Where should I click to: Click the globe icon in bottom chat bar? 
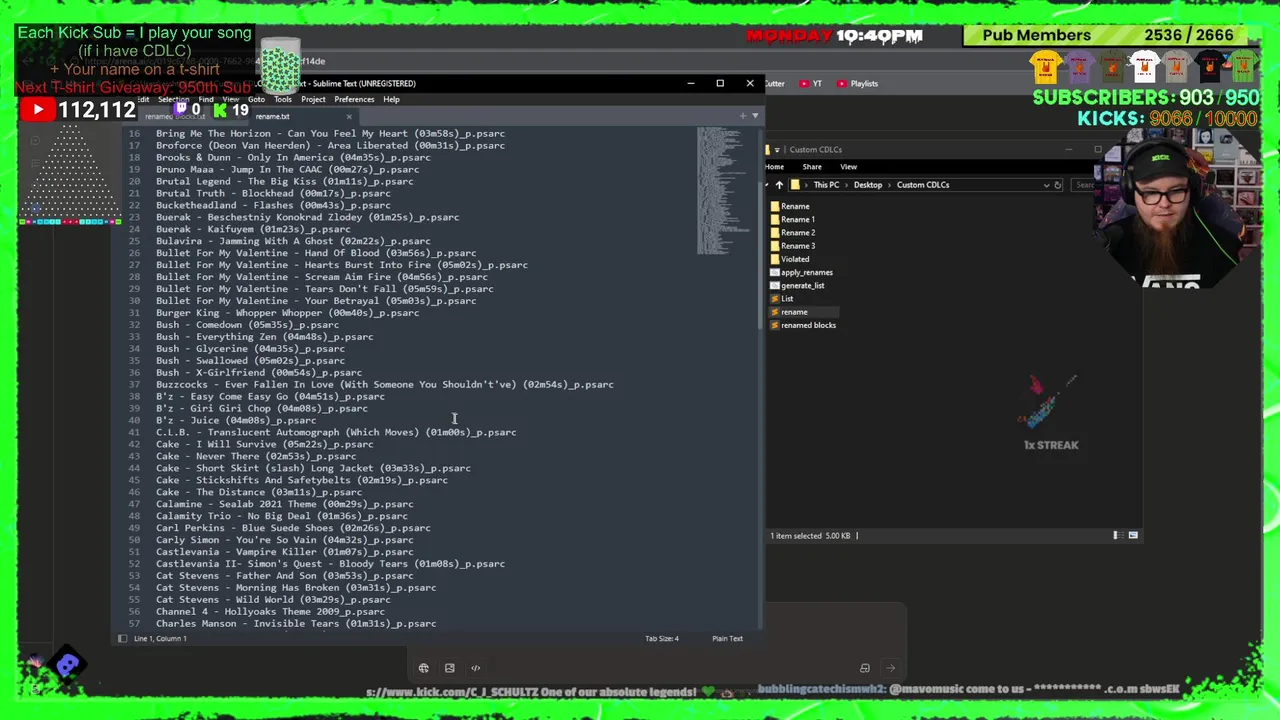point(424,668)
